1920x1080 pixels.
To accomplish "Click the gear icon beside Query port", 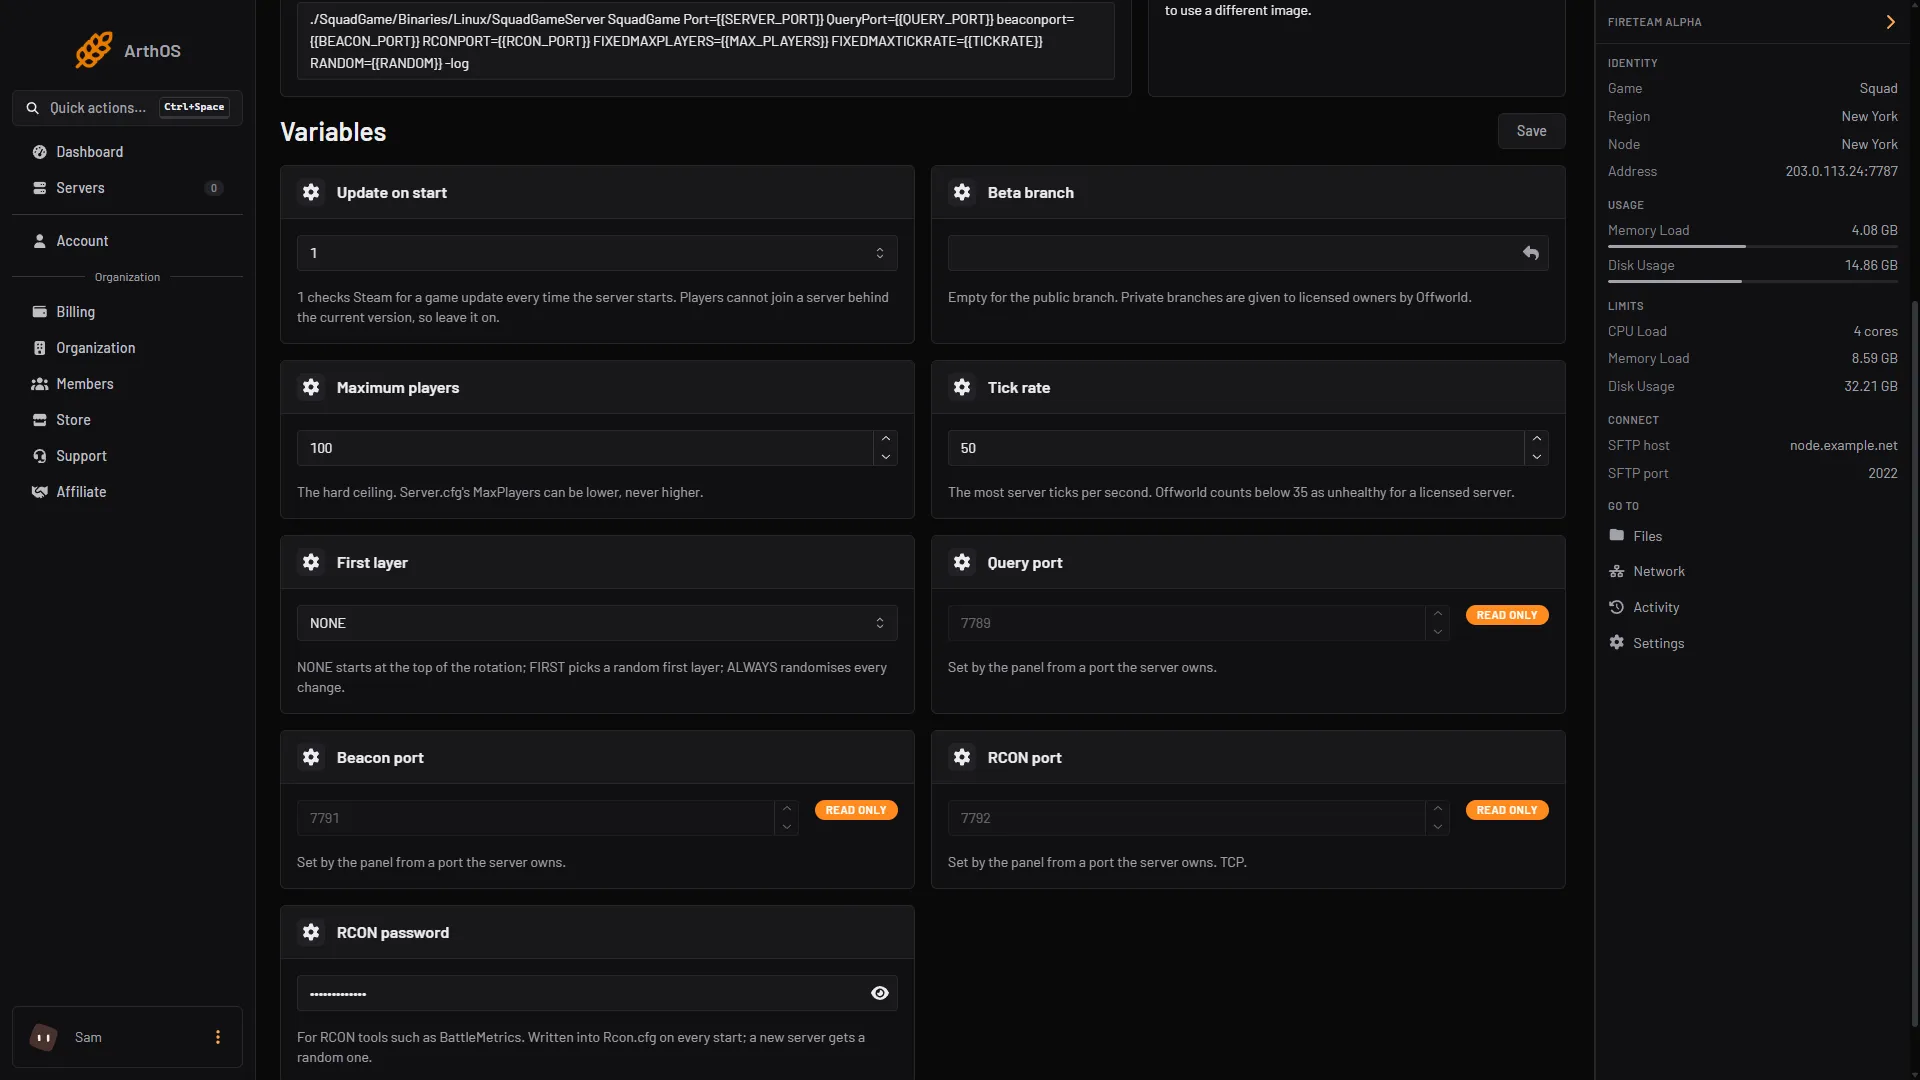I will 962,562.
